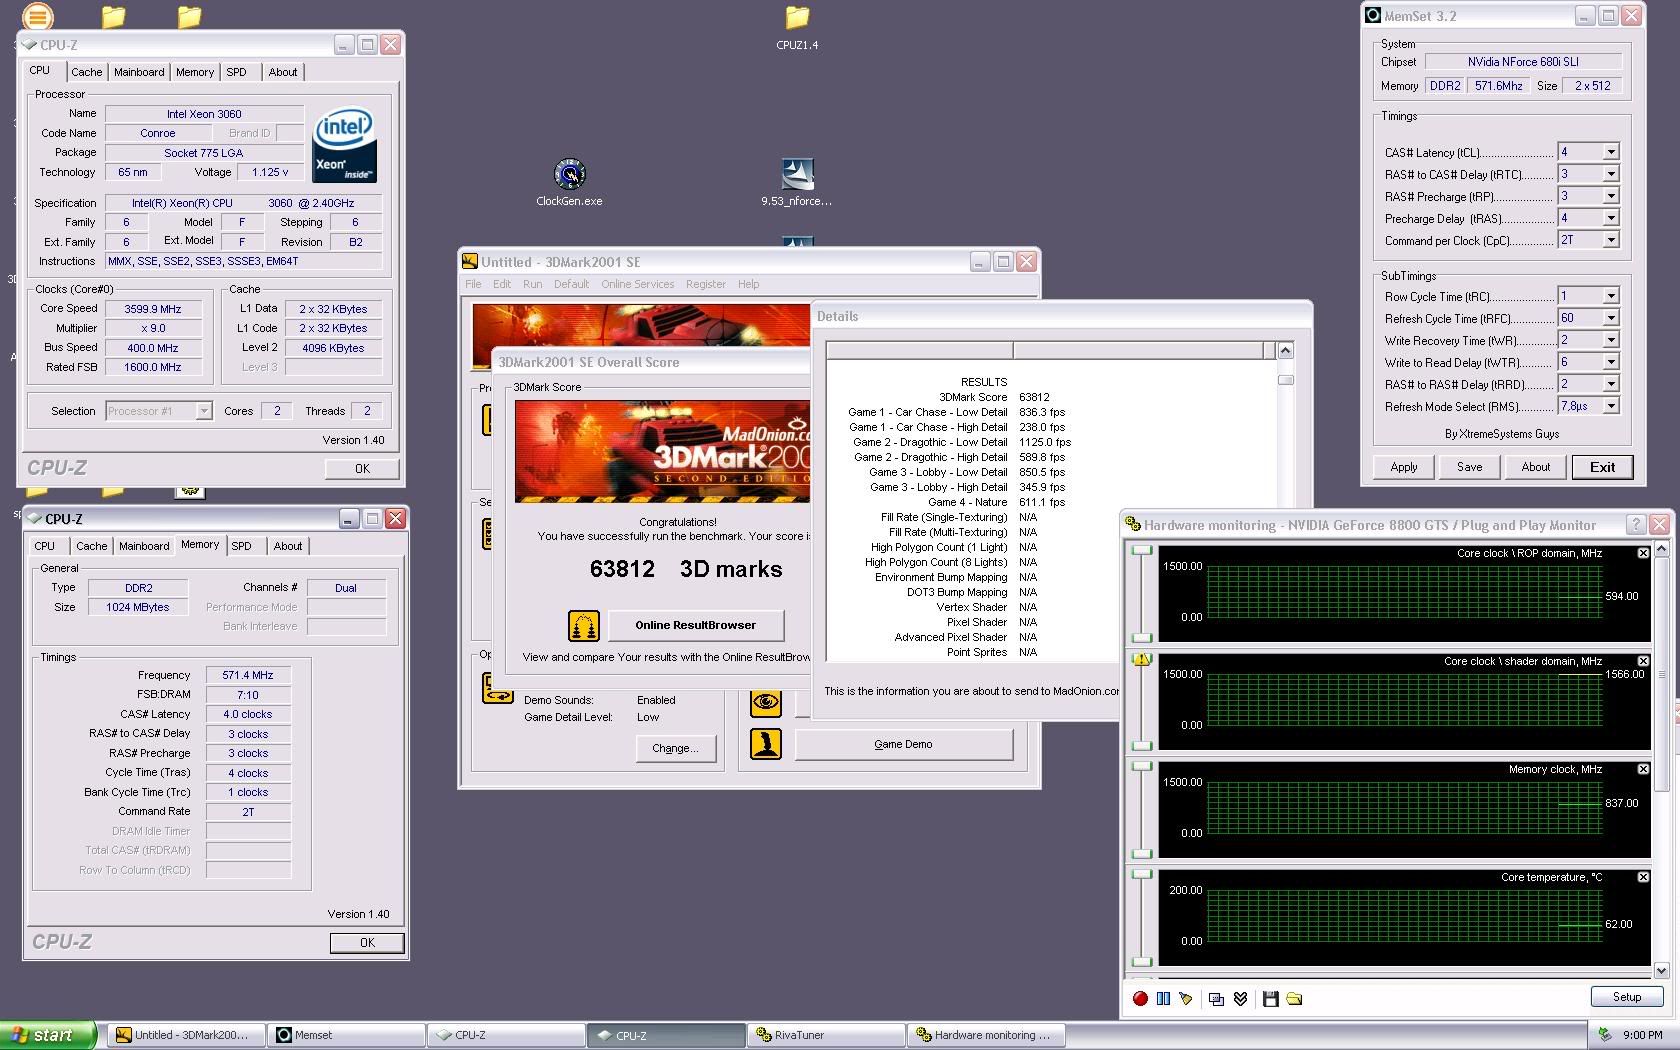Viewport: 1680px width, 1050px height.
Task: Expand the Refresh Mode Select (RMS) dropdown
Action: [1610, 407]
